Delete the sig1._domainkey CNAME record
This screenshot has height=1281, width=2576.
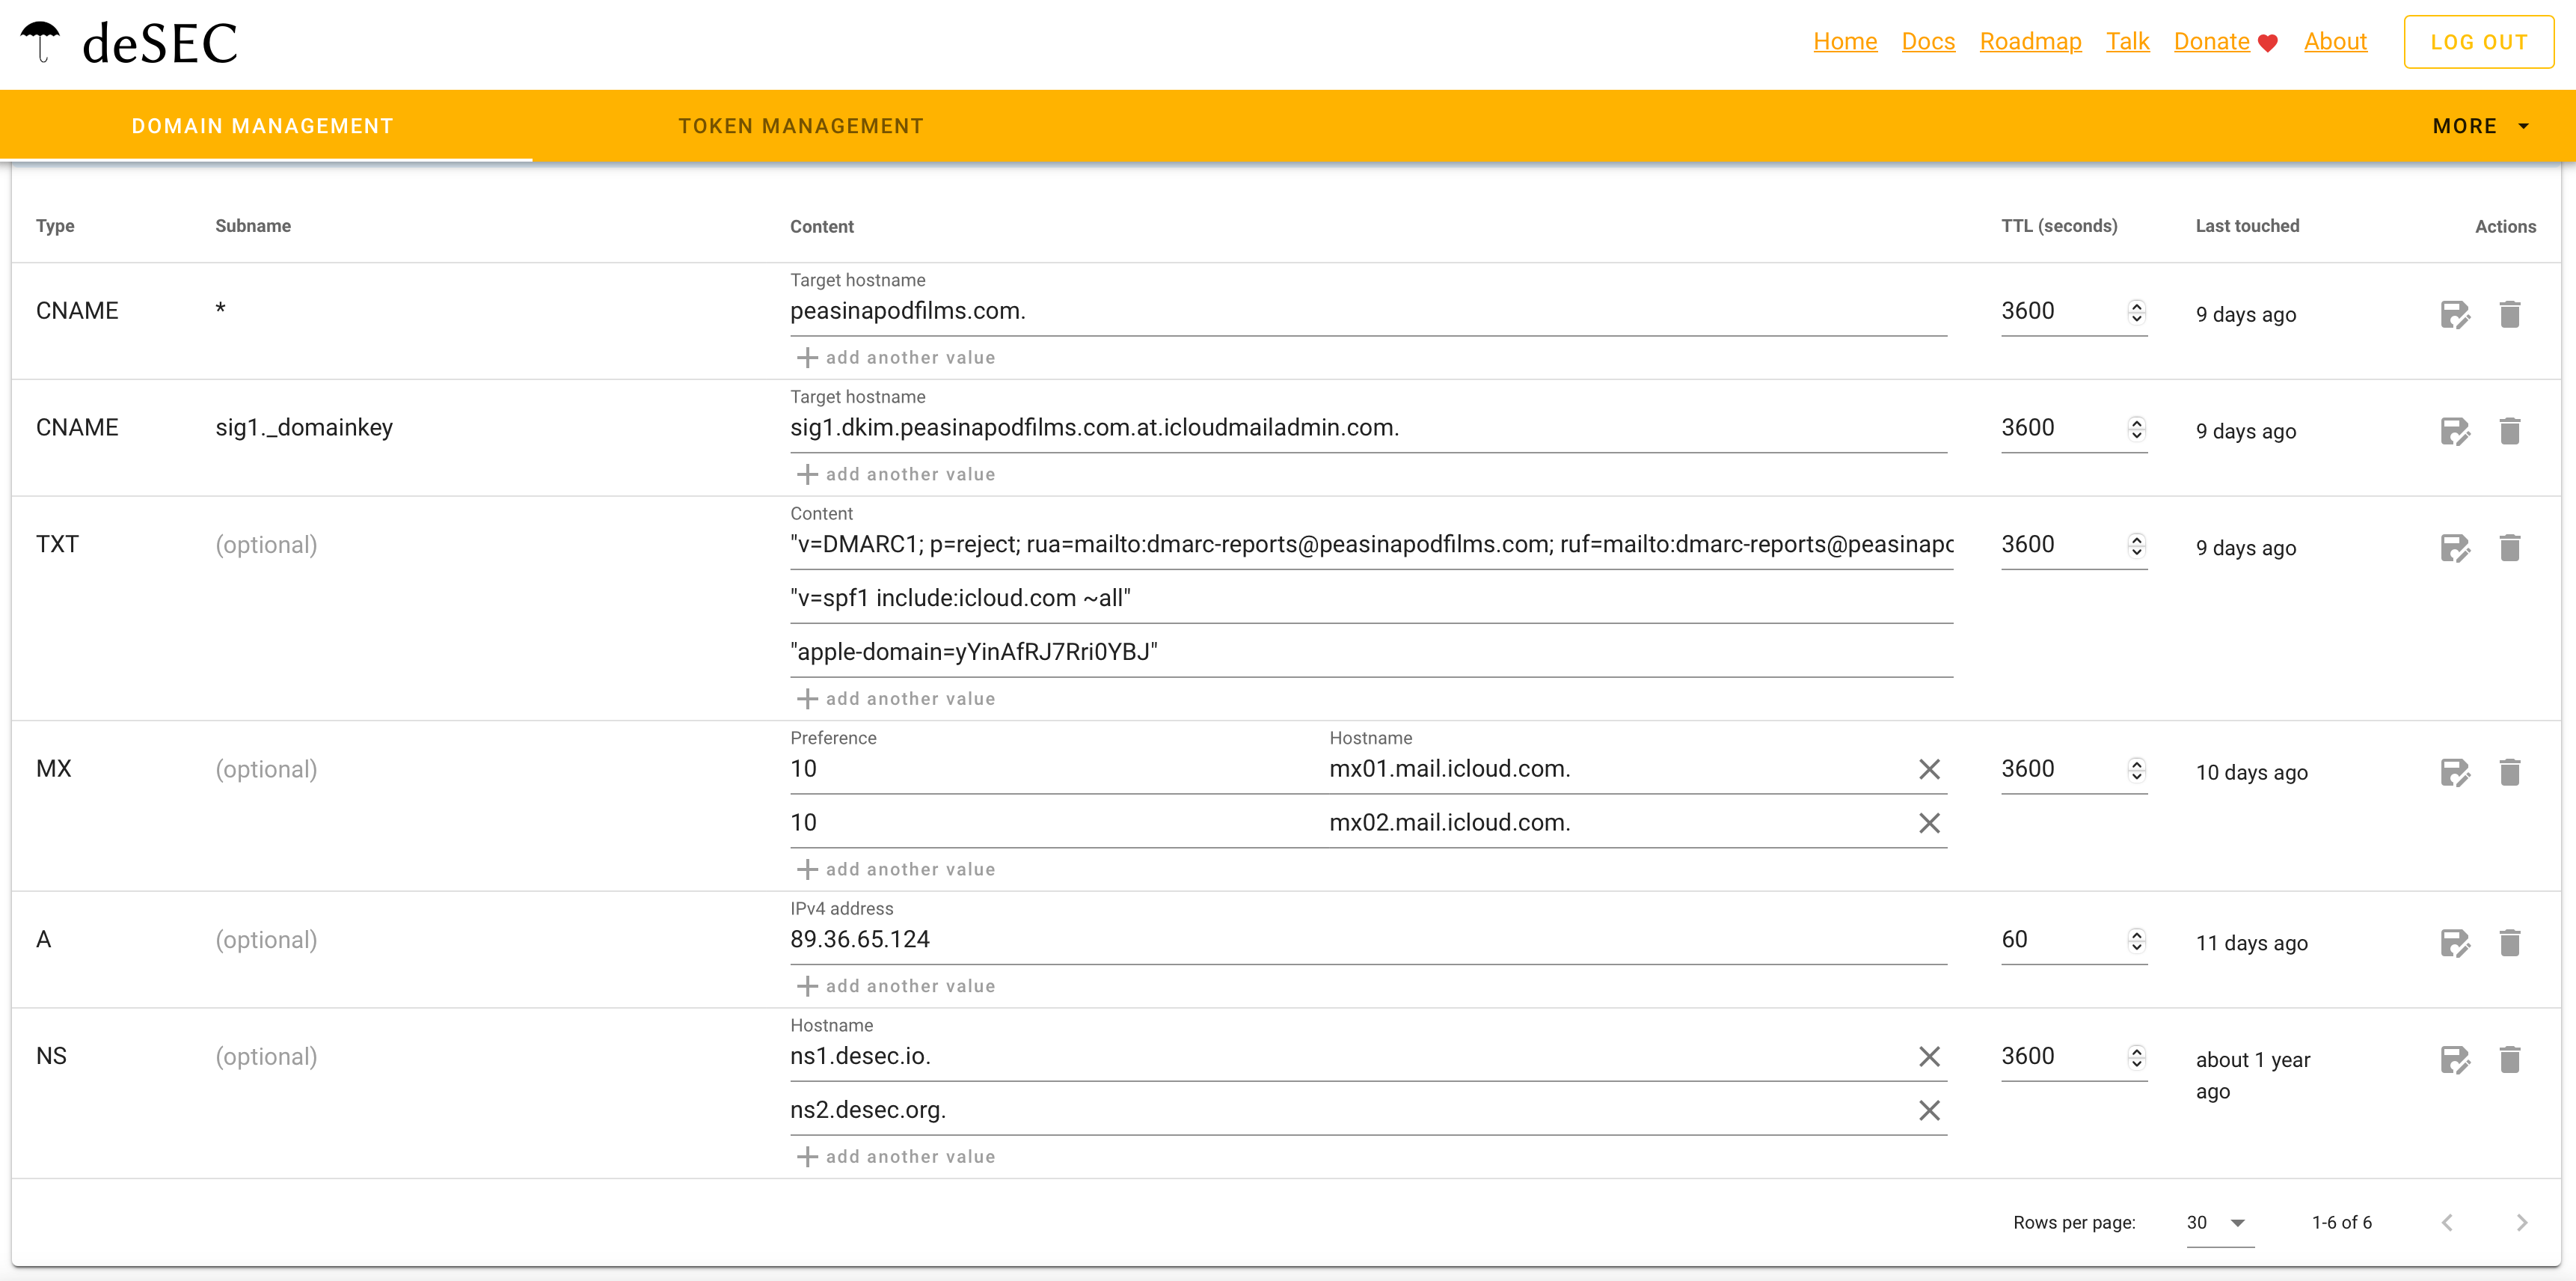point(2510,431)
